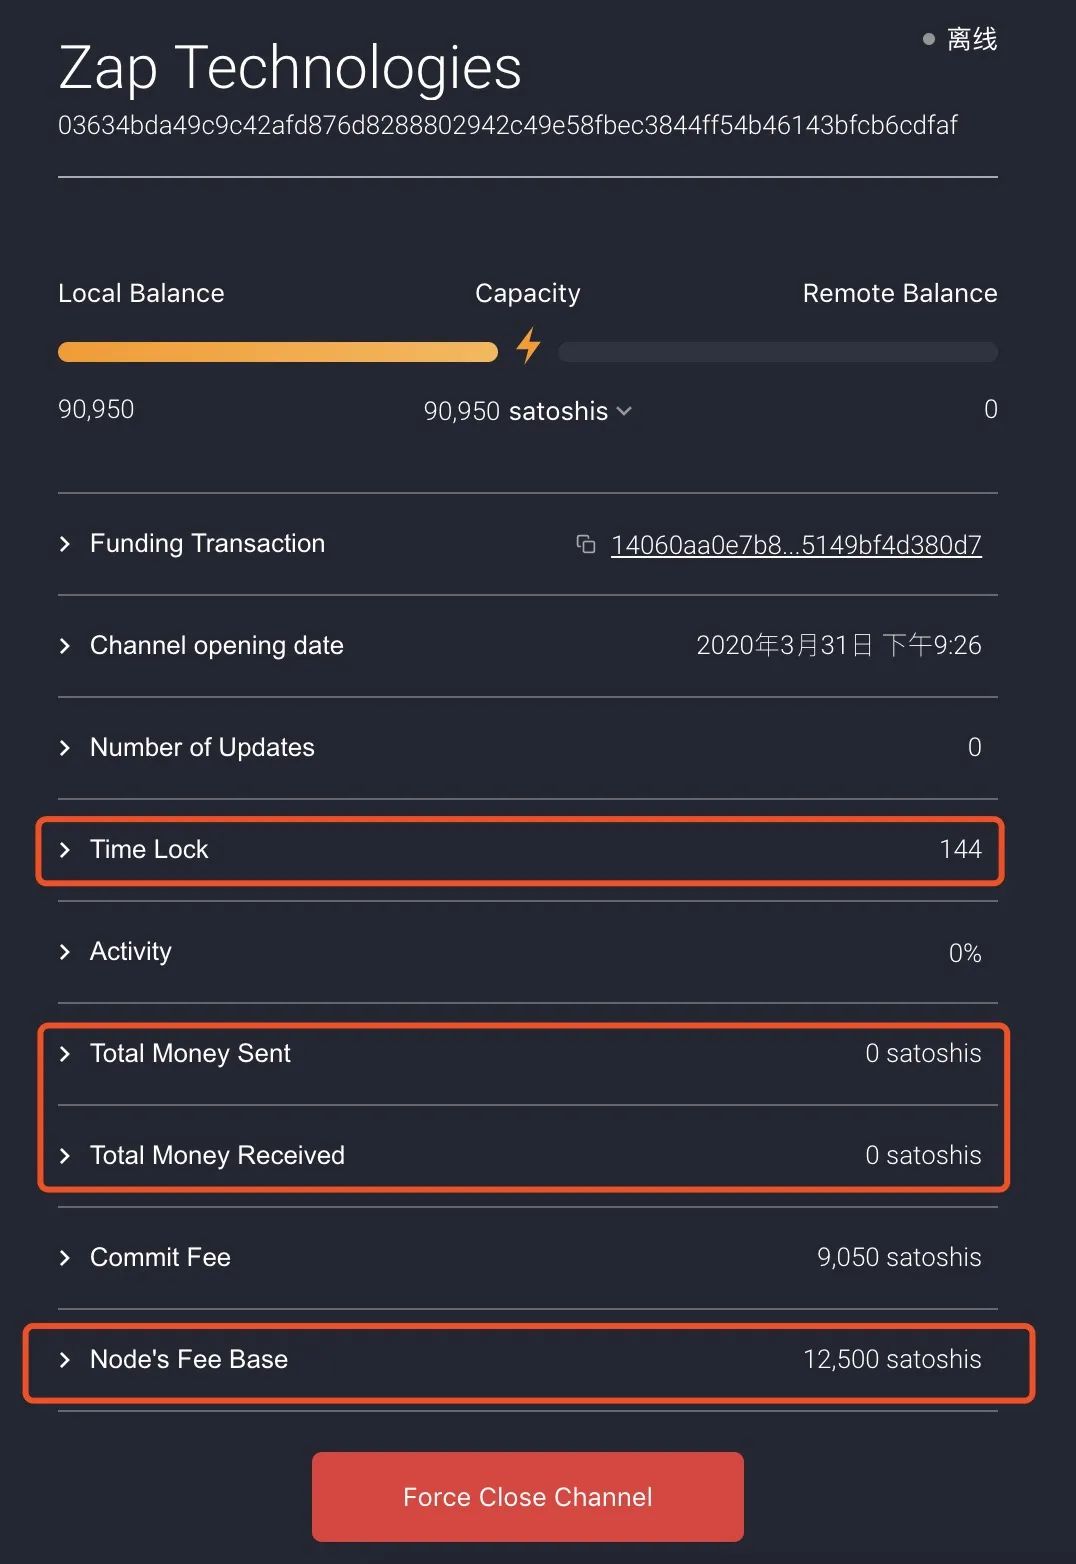Viewport: 1076px width, 1564px height.
Task: Open funding transaction link 14060aa0e7b8…
Action: tap(796, 545)
